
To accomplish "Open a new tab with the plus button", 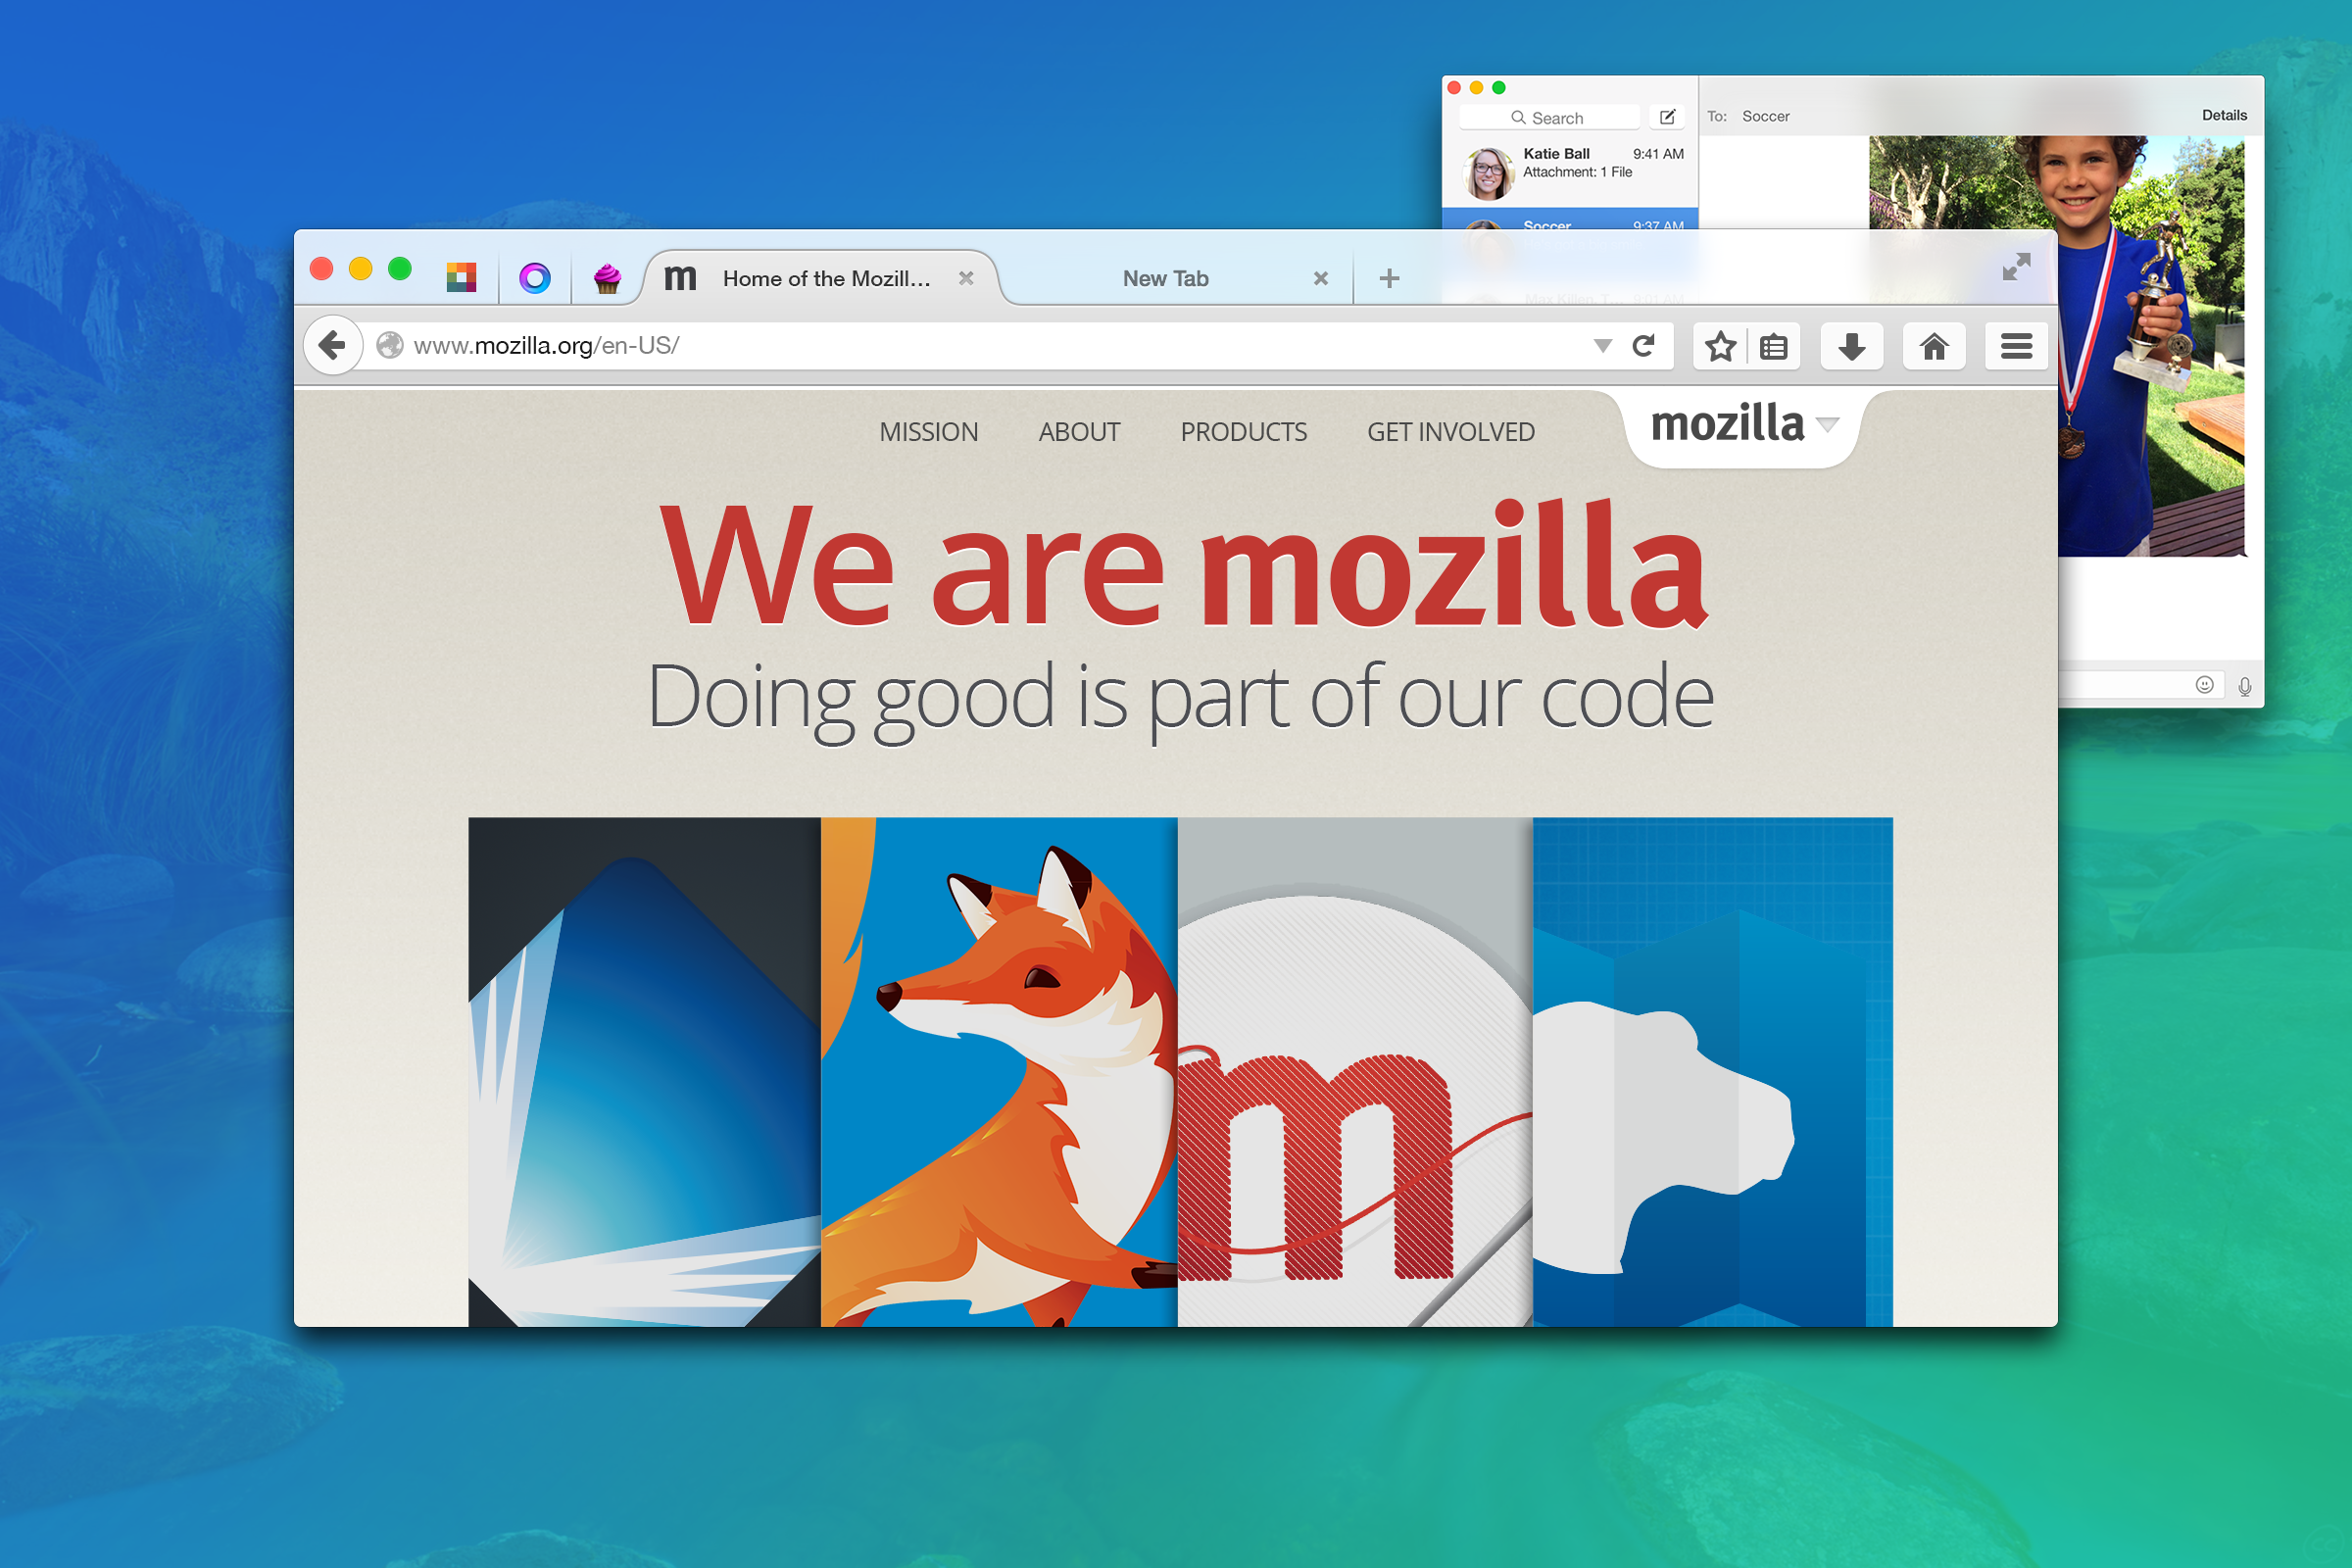I will (1389, 278).
